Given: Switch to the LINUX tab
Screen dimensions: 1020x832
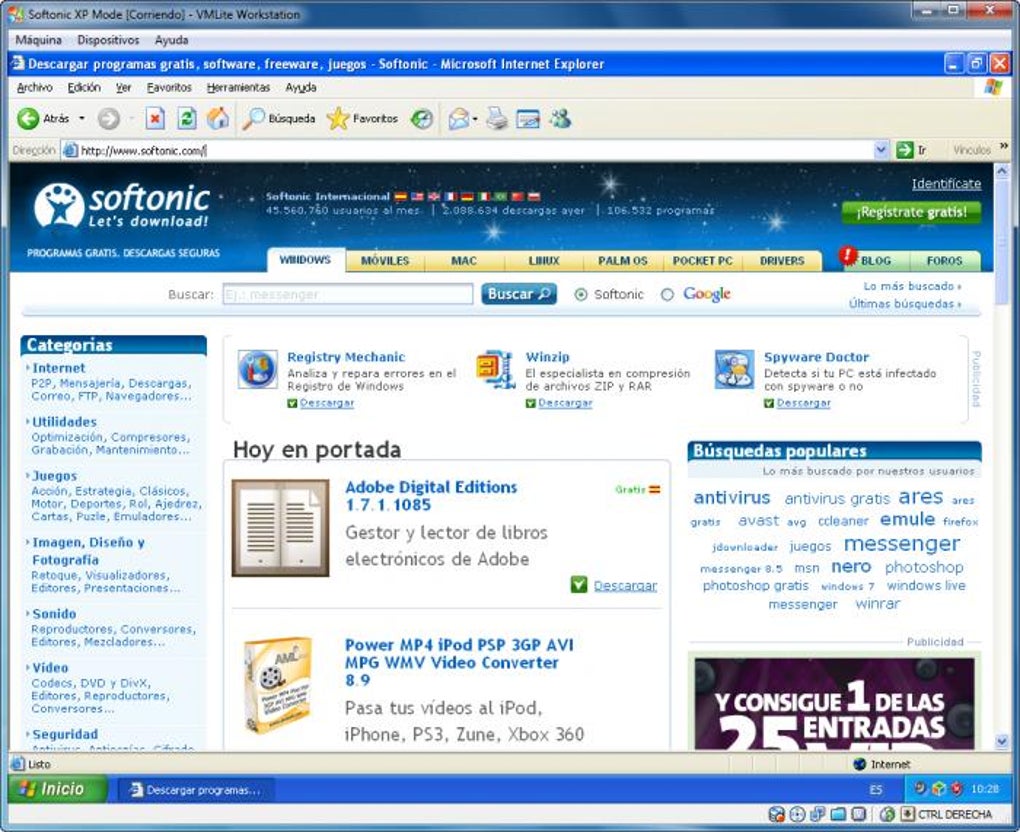Looking at the screenshot, I should coord(544,260).
